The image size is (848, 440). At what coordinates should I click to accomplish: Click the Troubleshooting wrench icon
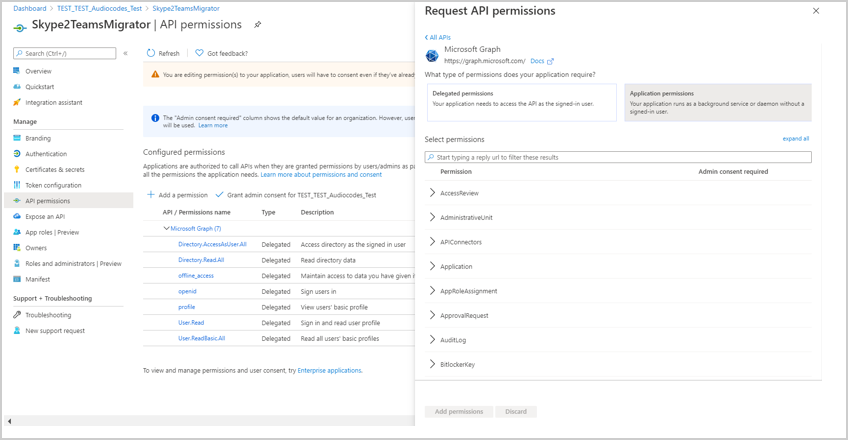[17, 315]
